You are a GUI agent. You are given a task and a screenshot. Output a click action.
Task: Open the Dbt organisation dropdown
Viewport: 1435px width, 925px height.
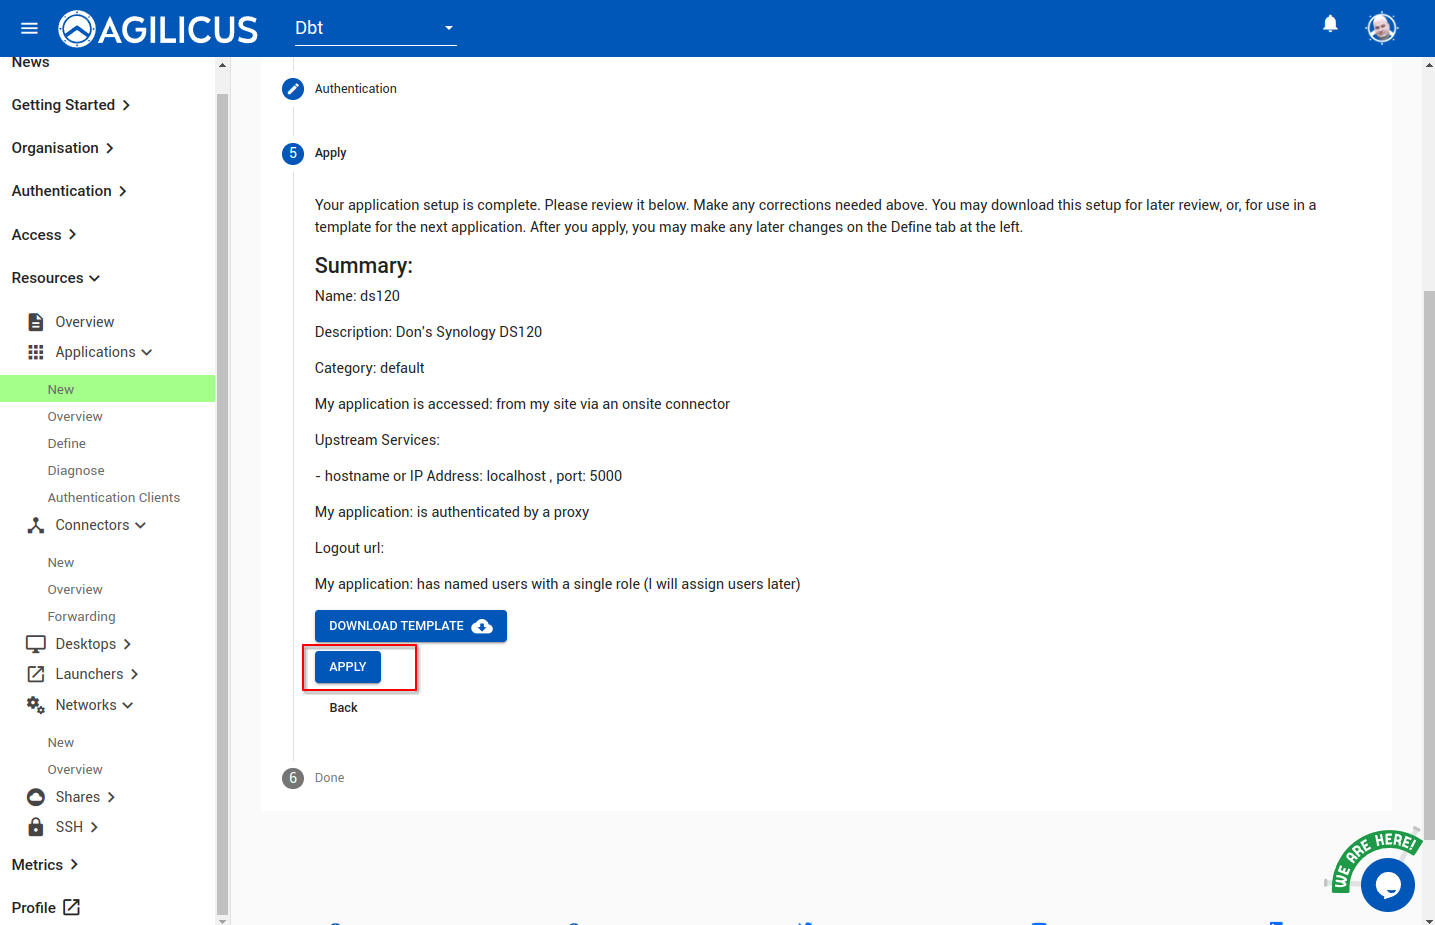pos(375,28)
